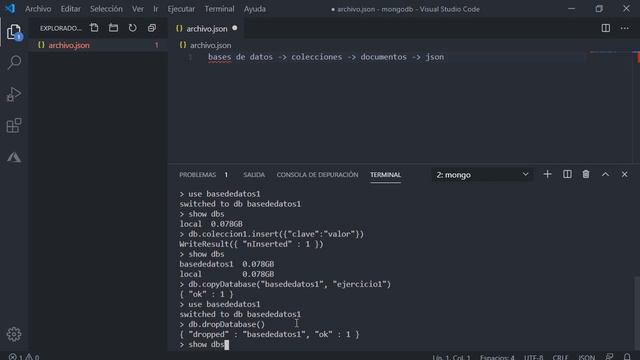Open notifications bell in status bar
The image size is (640, 360).
pyautogui.click(x=627, y=357)
